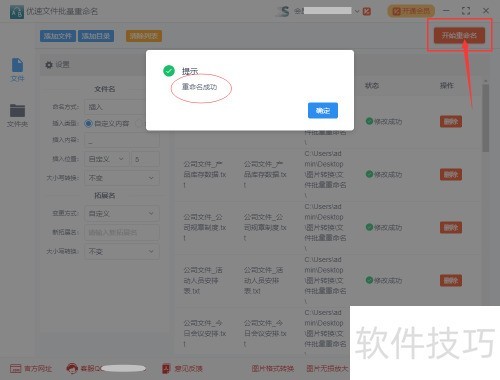The width and height of the screenshot is (500, 380).
Task: Select the 自定义内容 radio button
Action: pyautogui.click(x=88, y=123)
